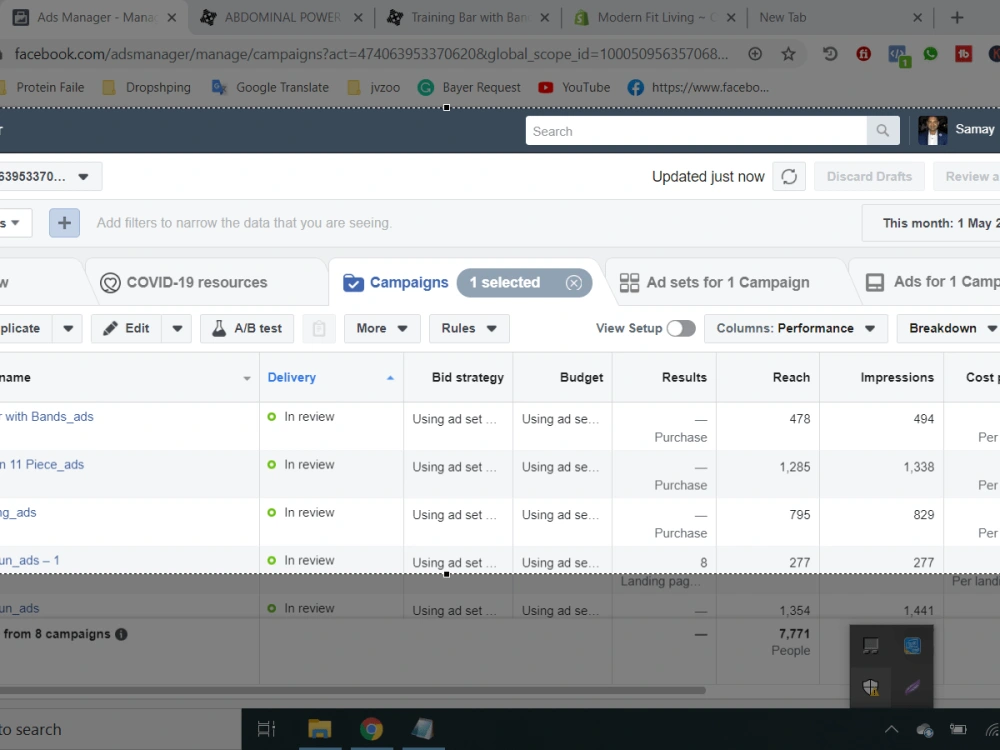
Task: Click the blue monitor tray icon
Action: click(913, 645)
